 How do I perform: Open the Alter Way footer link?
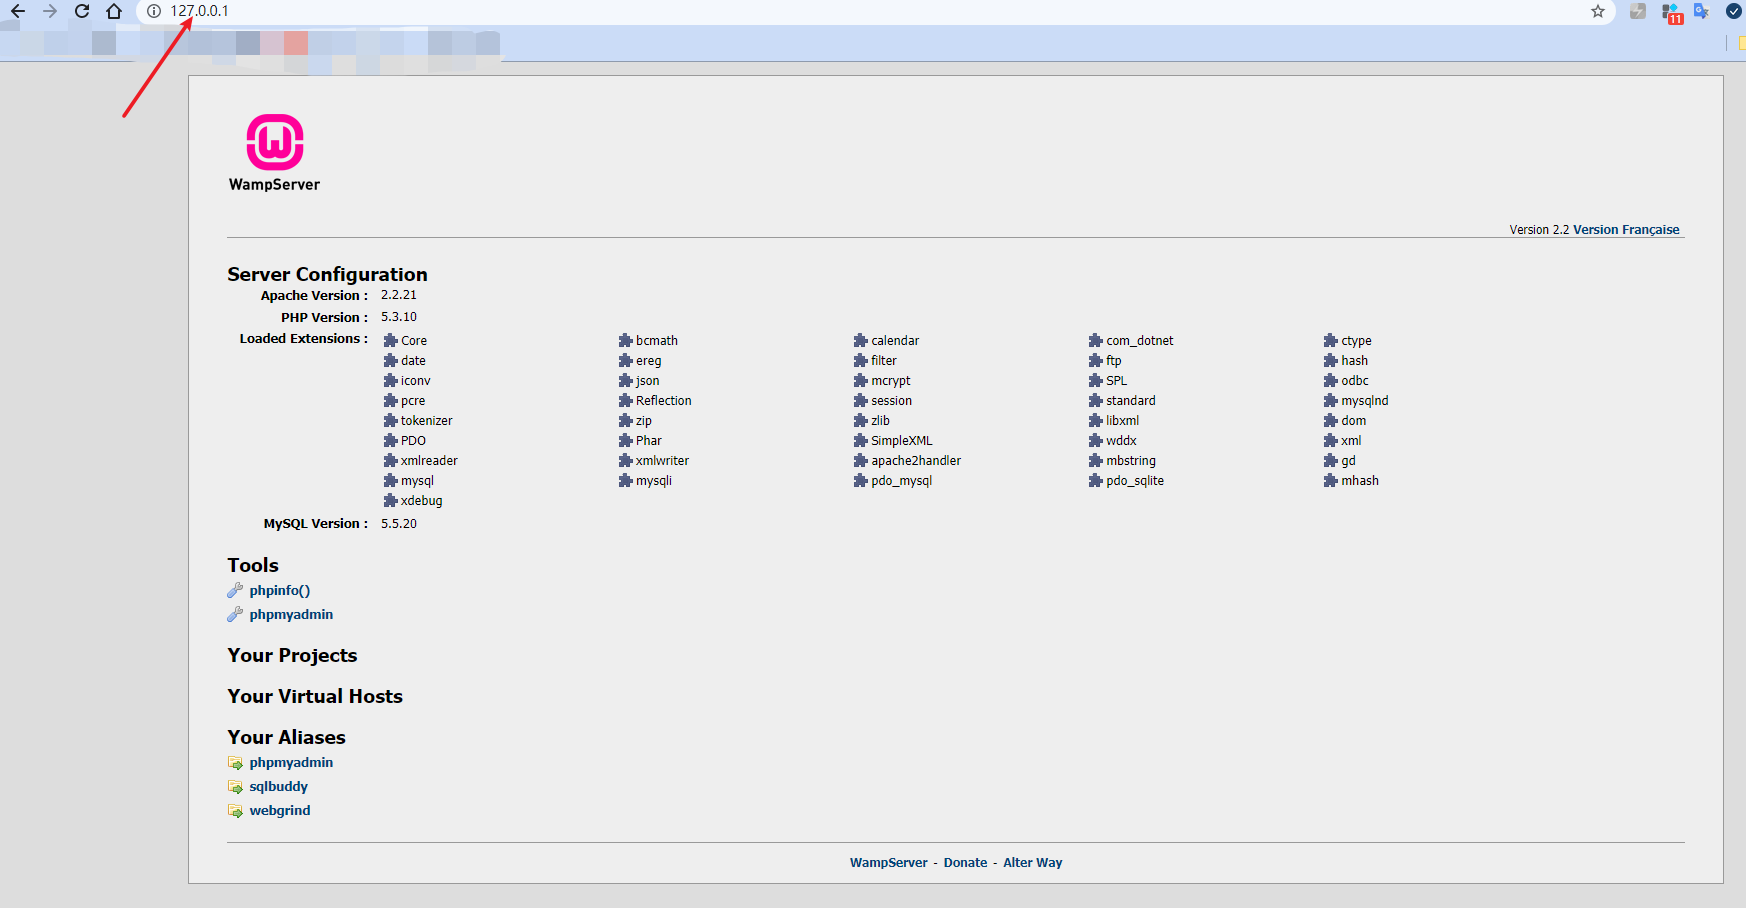[1033, 863]
